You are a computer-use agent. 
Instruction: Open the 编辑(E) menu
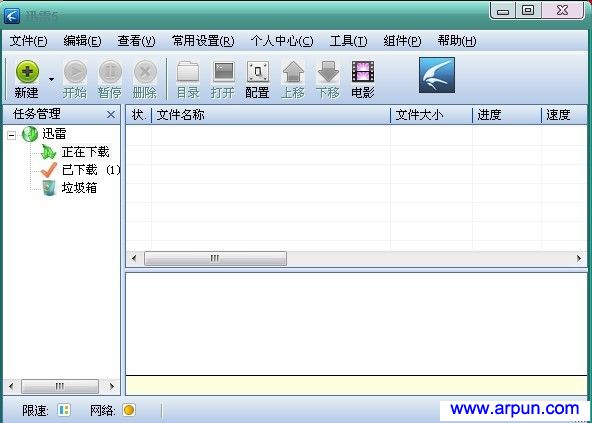tap(82, 41)
